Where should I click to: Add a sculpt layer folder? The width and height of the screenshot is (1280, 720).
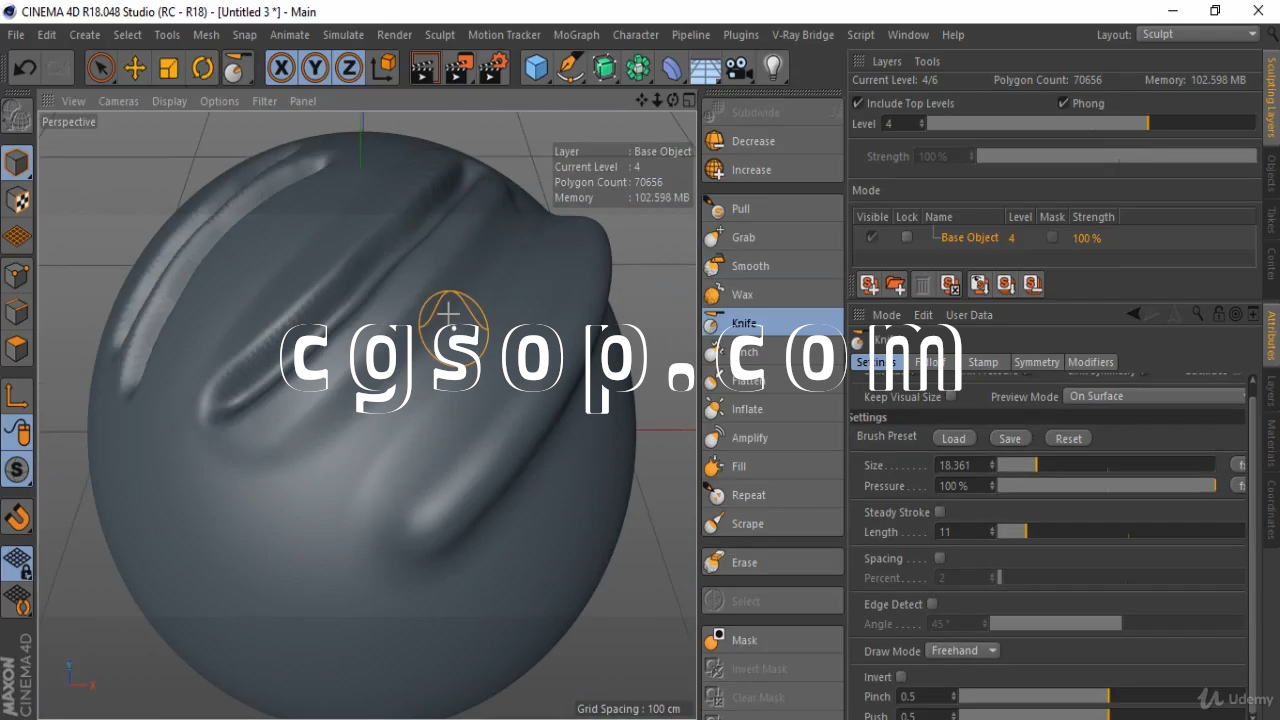(x=895, y=285)
